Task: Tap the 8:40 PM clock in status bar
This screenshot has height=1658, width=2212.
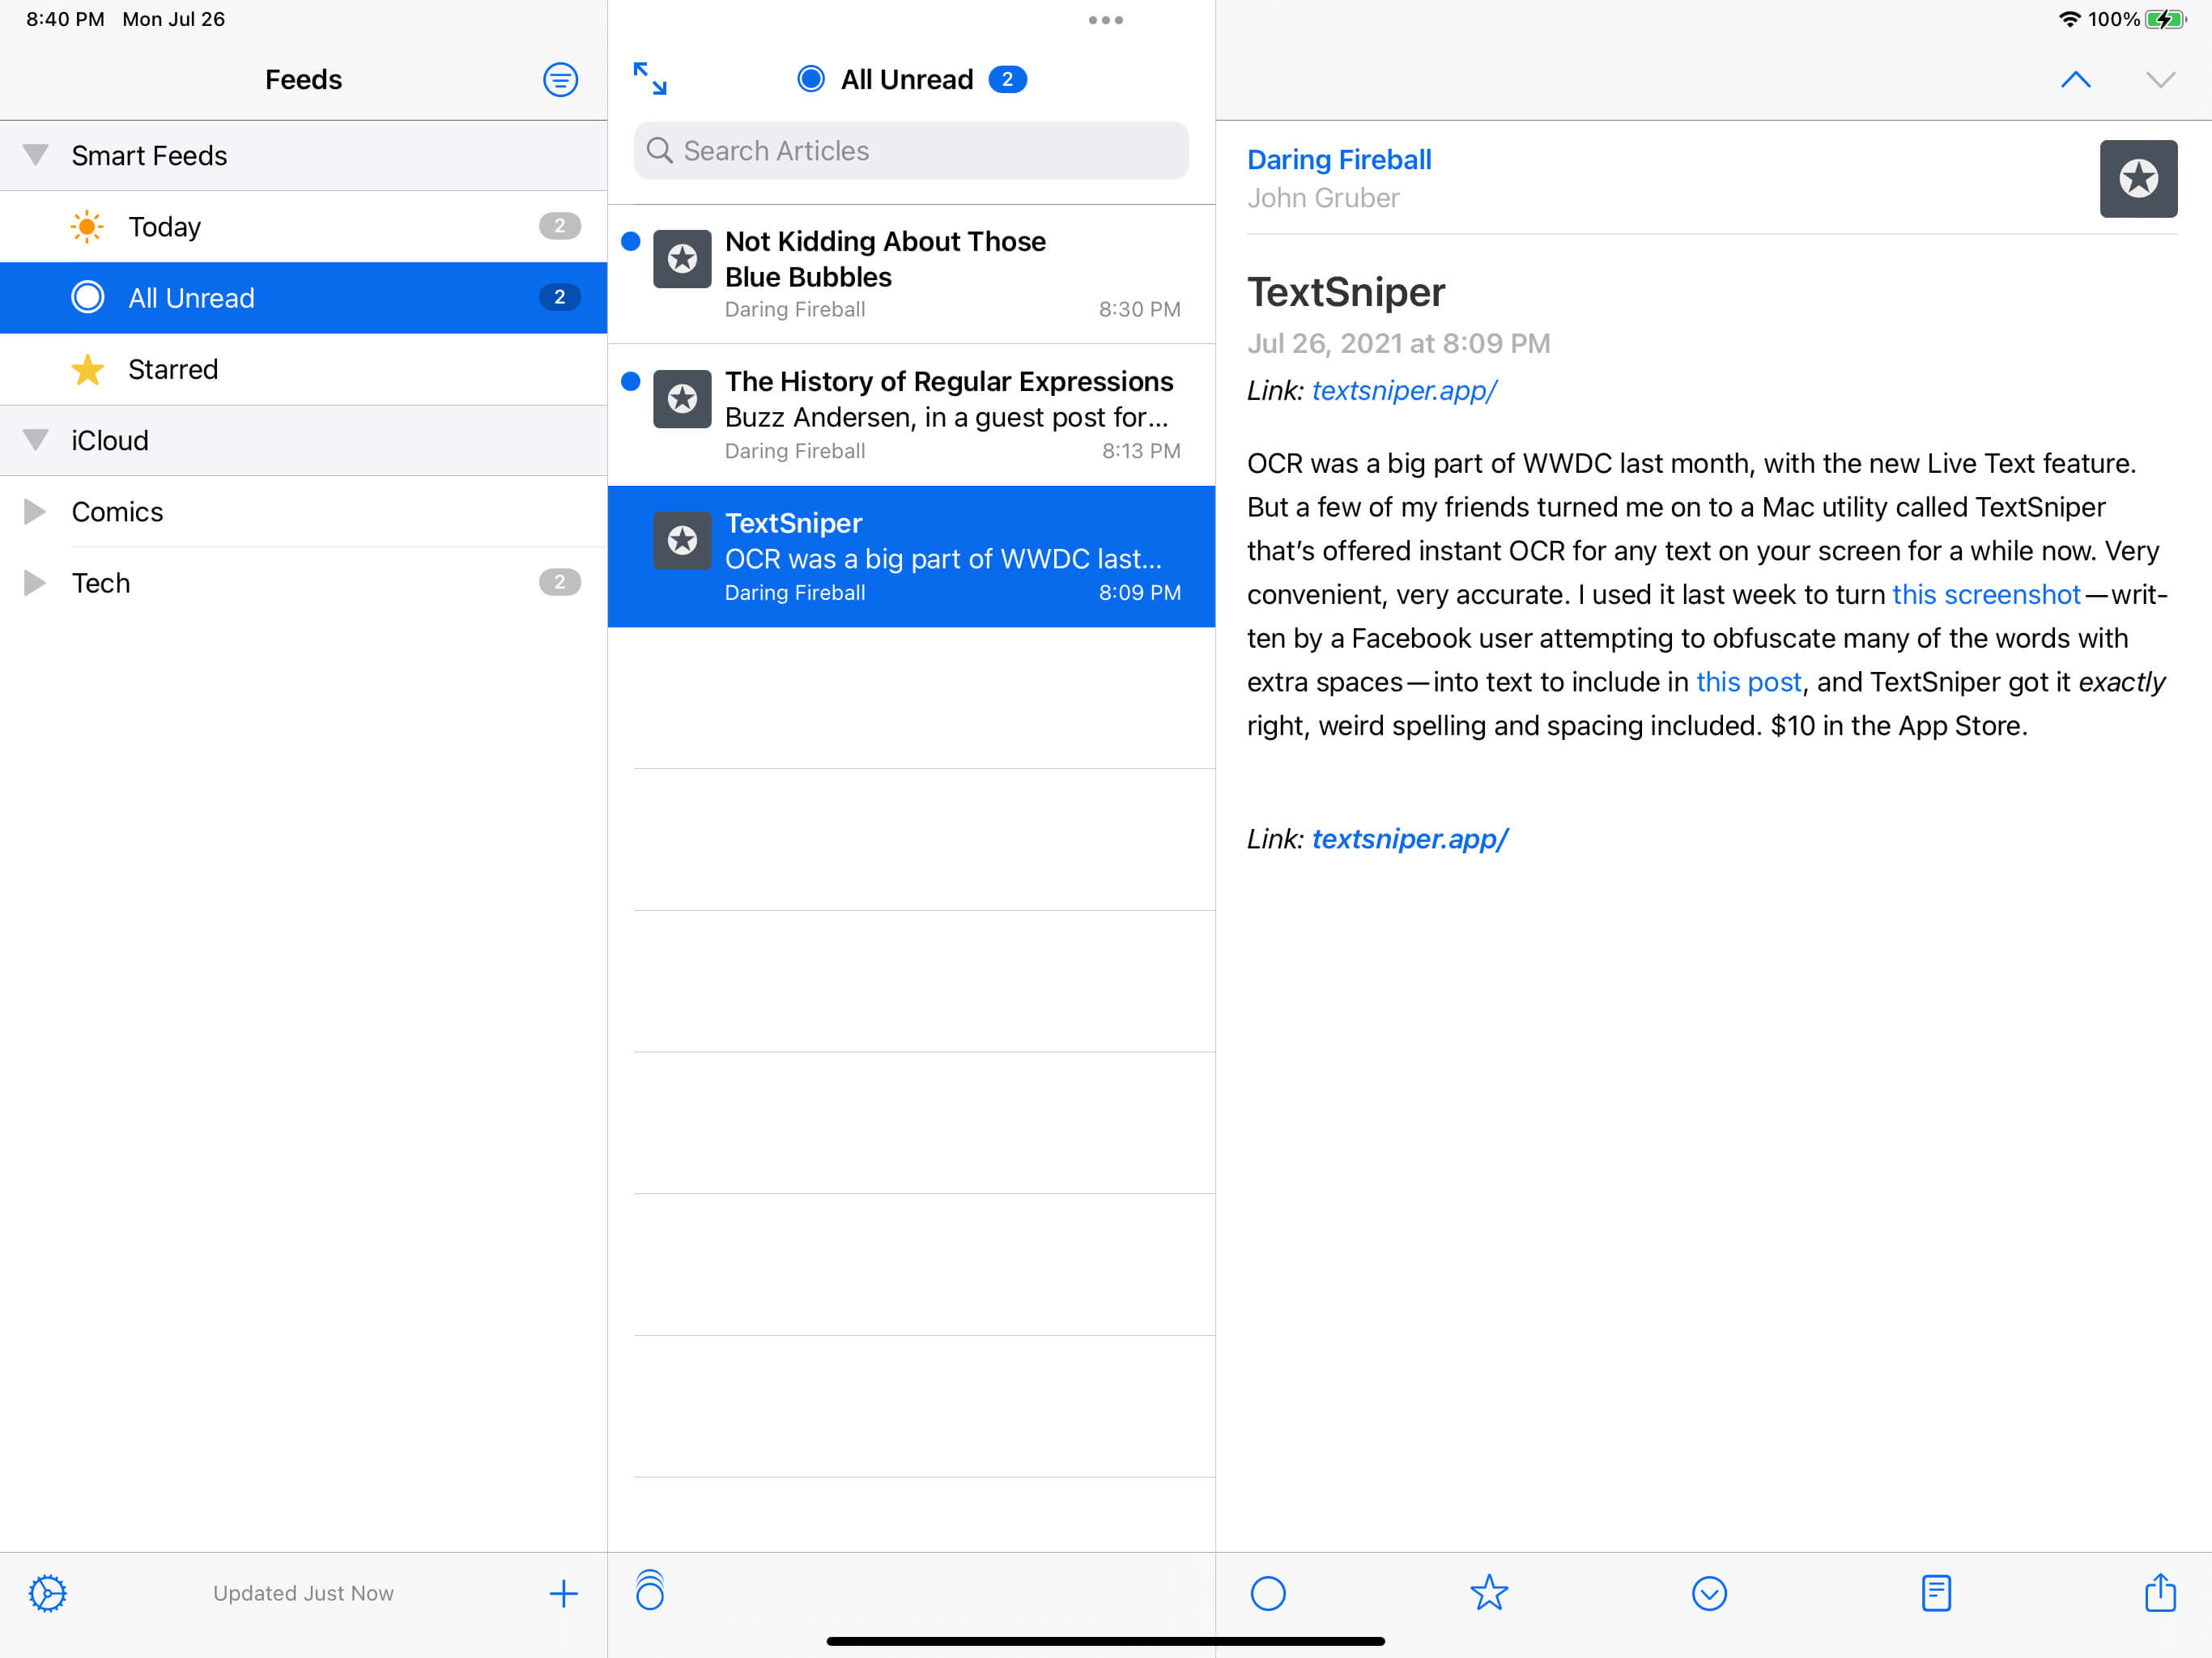Action: [x=65, y=19]
